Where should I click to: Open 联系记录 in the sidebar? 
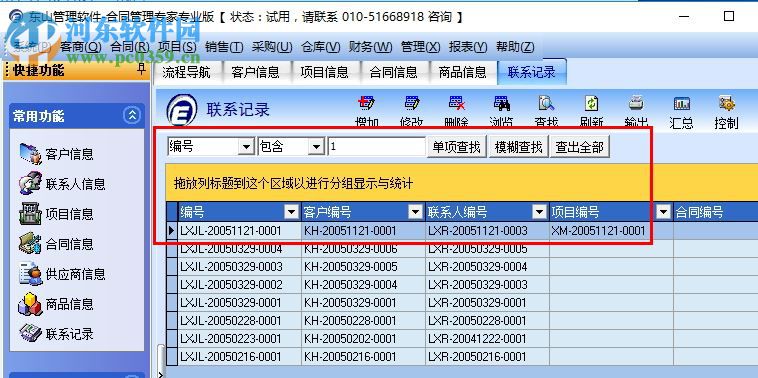pyautogui.click(x=57, y=334)
